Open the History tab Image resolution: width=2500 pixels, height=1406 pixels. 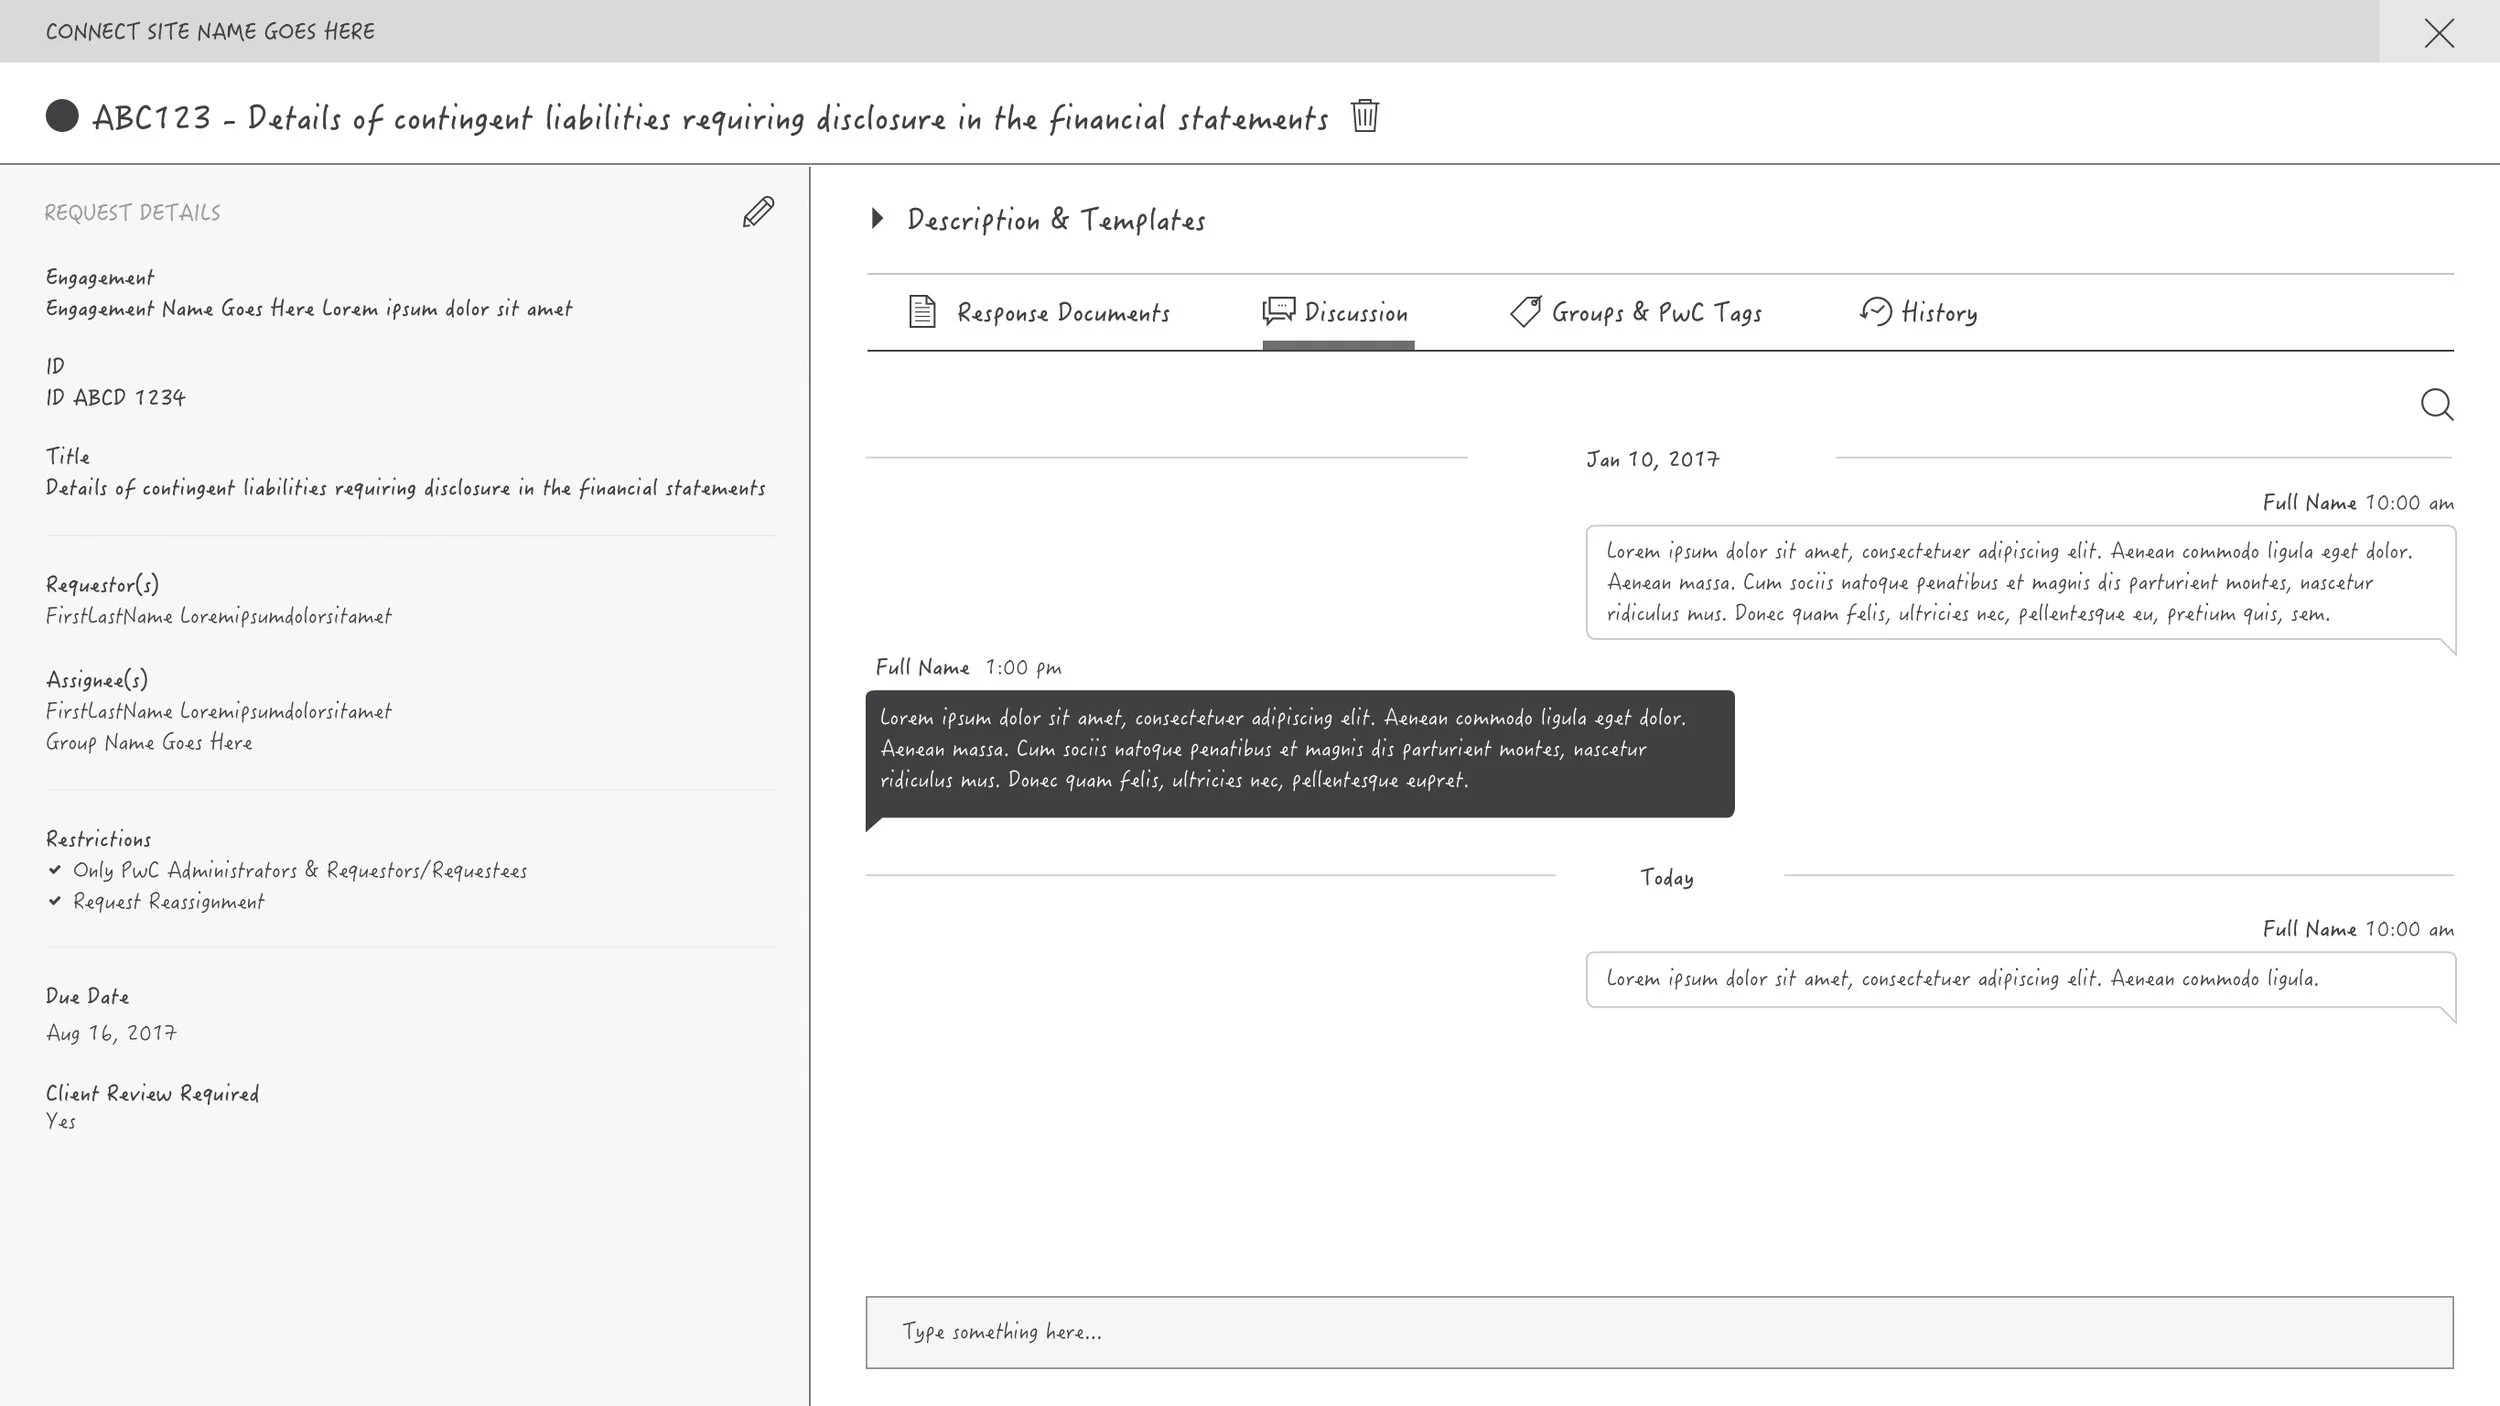click(x=1919, y=313)
